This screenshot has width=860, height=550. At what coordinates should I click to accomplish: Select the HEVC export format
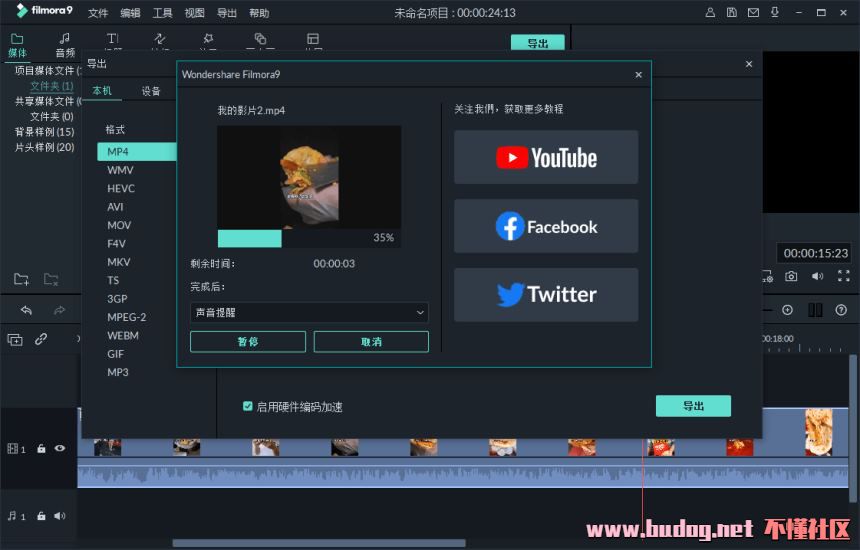tap(121, 188)
